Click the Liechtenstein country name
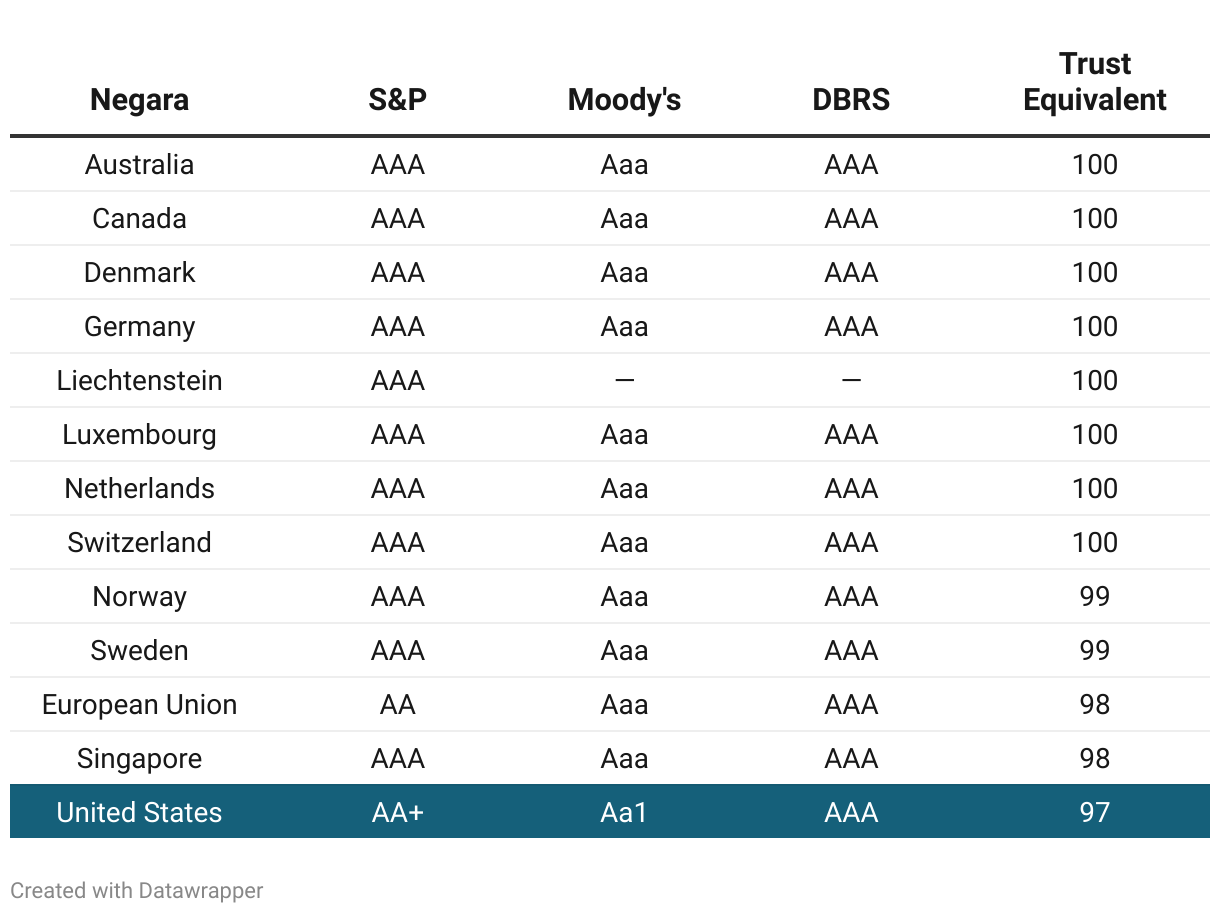This screenshot has width=1220, height=914. (x=139, y=381)
